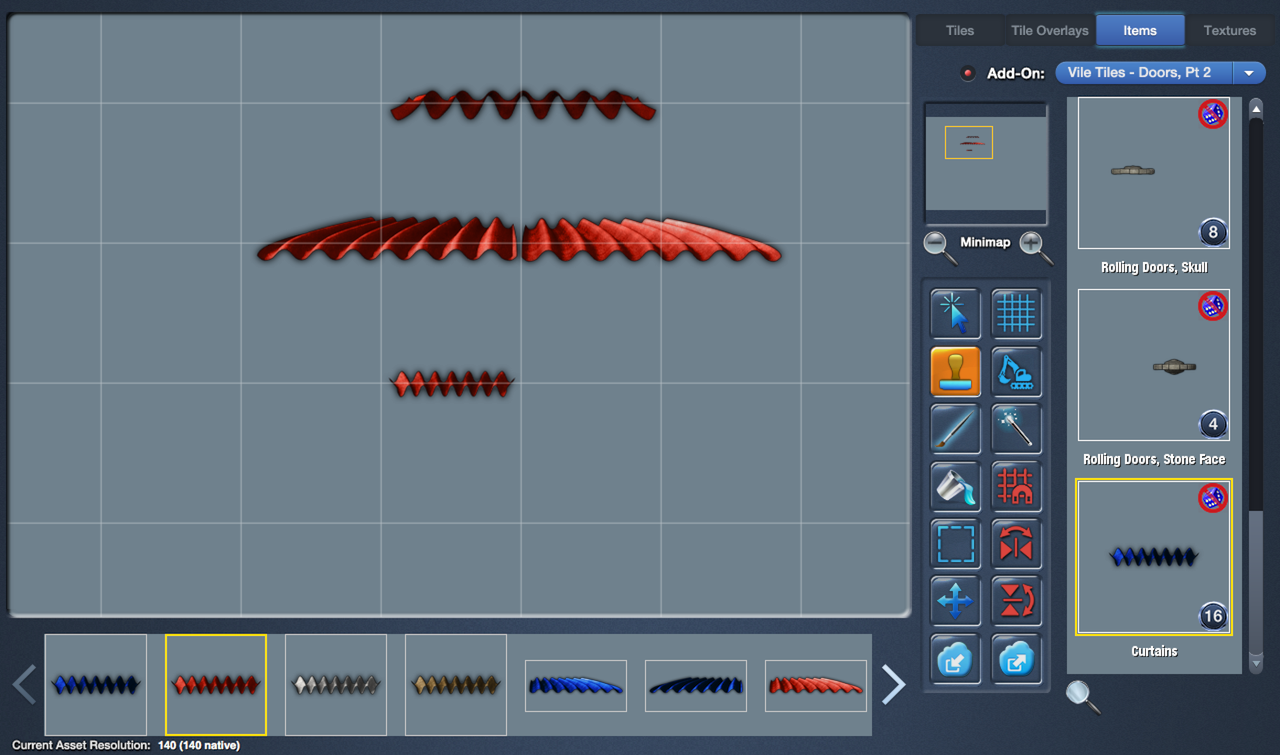Go to previous variants with left arrow

tap(25, 684)
